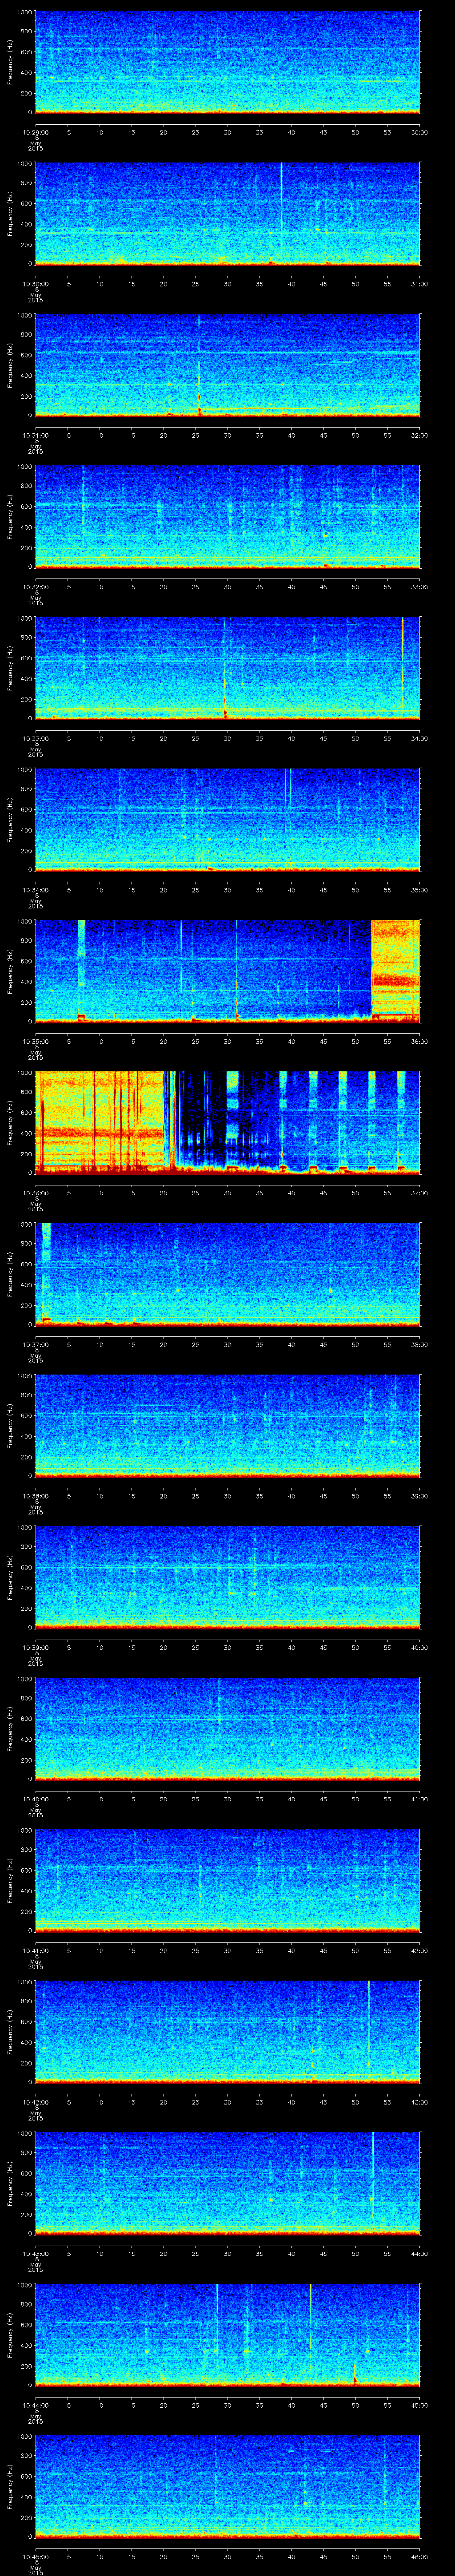The image size is (455, 2576).
Task: Select the spectrogram panel starting at 10:38:00
Action: point(227,1425)
